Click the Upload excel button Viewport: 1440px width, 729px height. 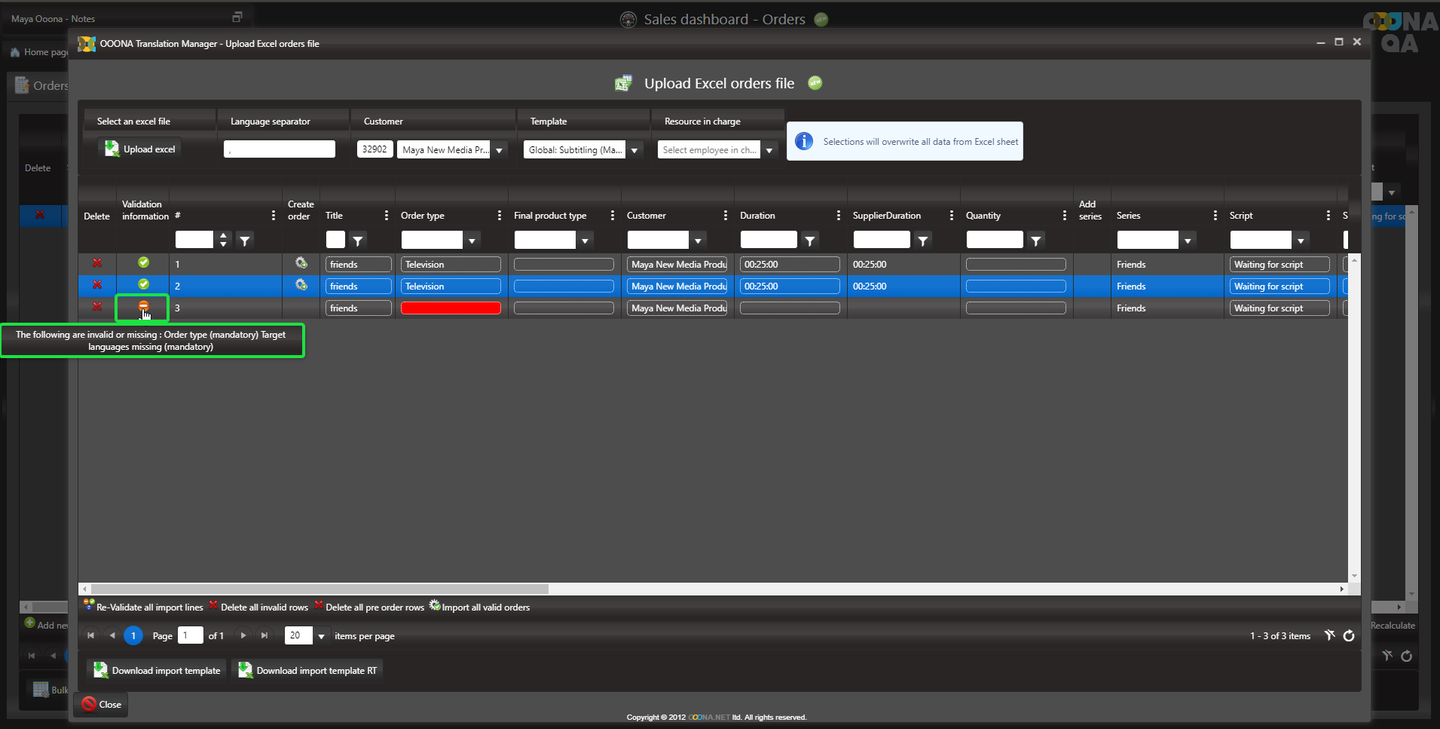click(x=140, y=149)
